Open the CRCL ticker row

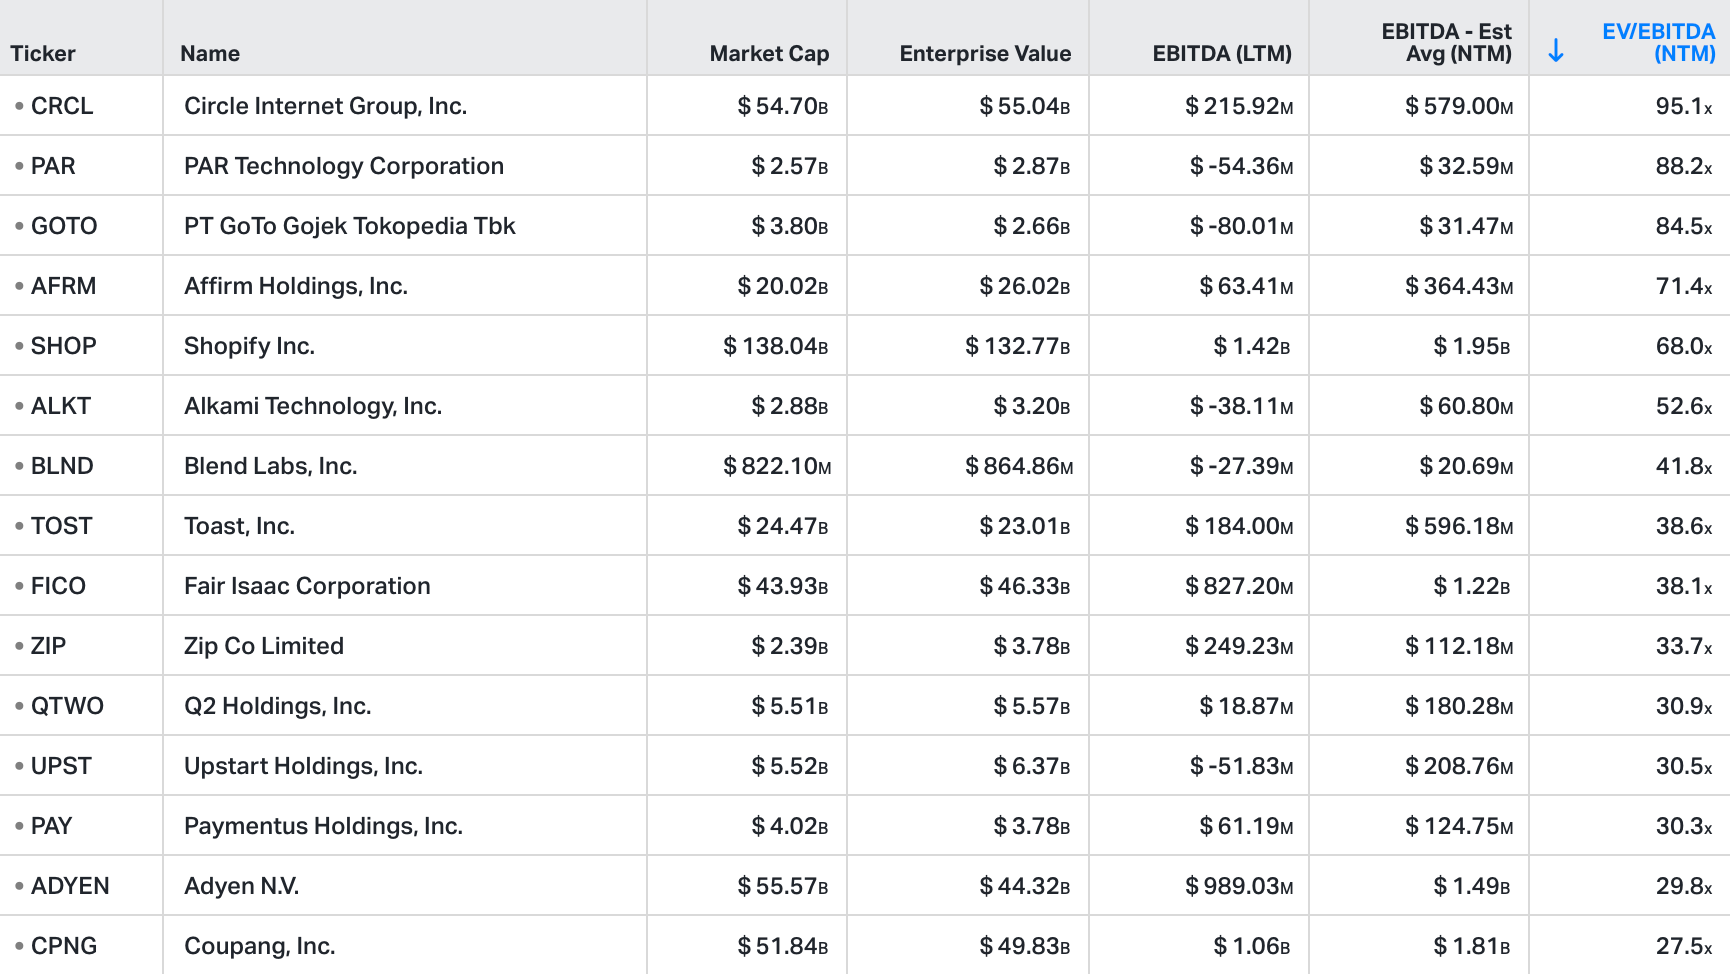pos(62,106)
